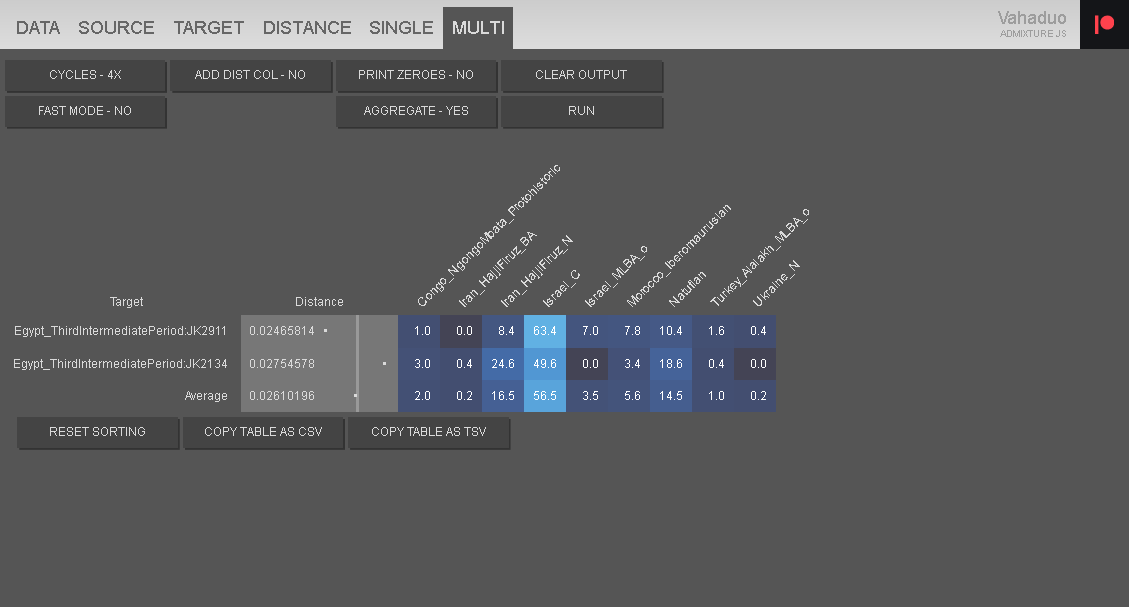Toggle FAST MODE - NO option

(85, 111)
